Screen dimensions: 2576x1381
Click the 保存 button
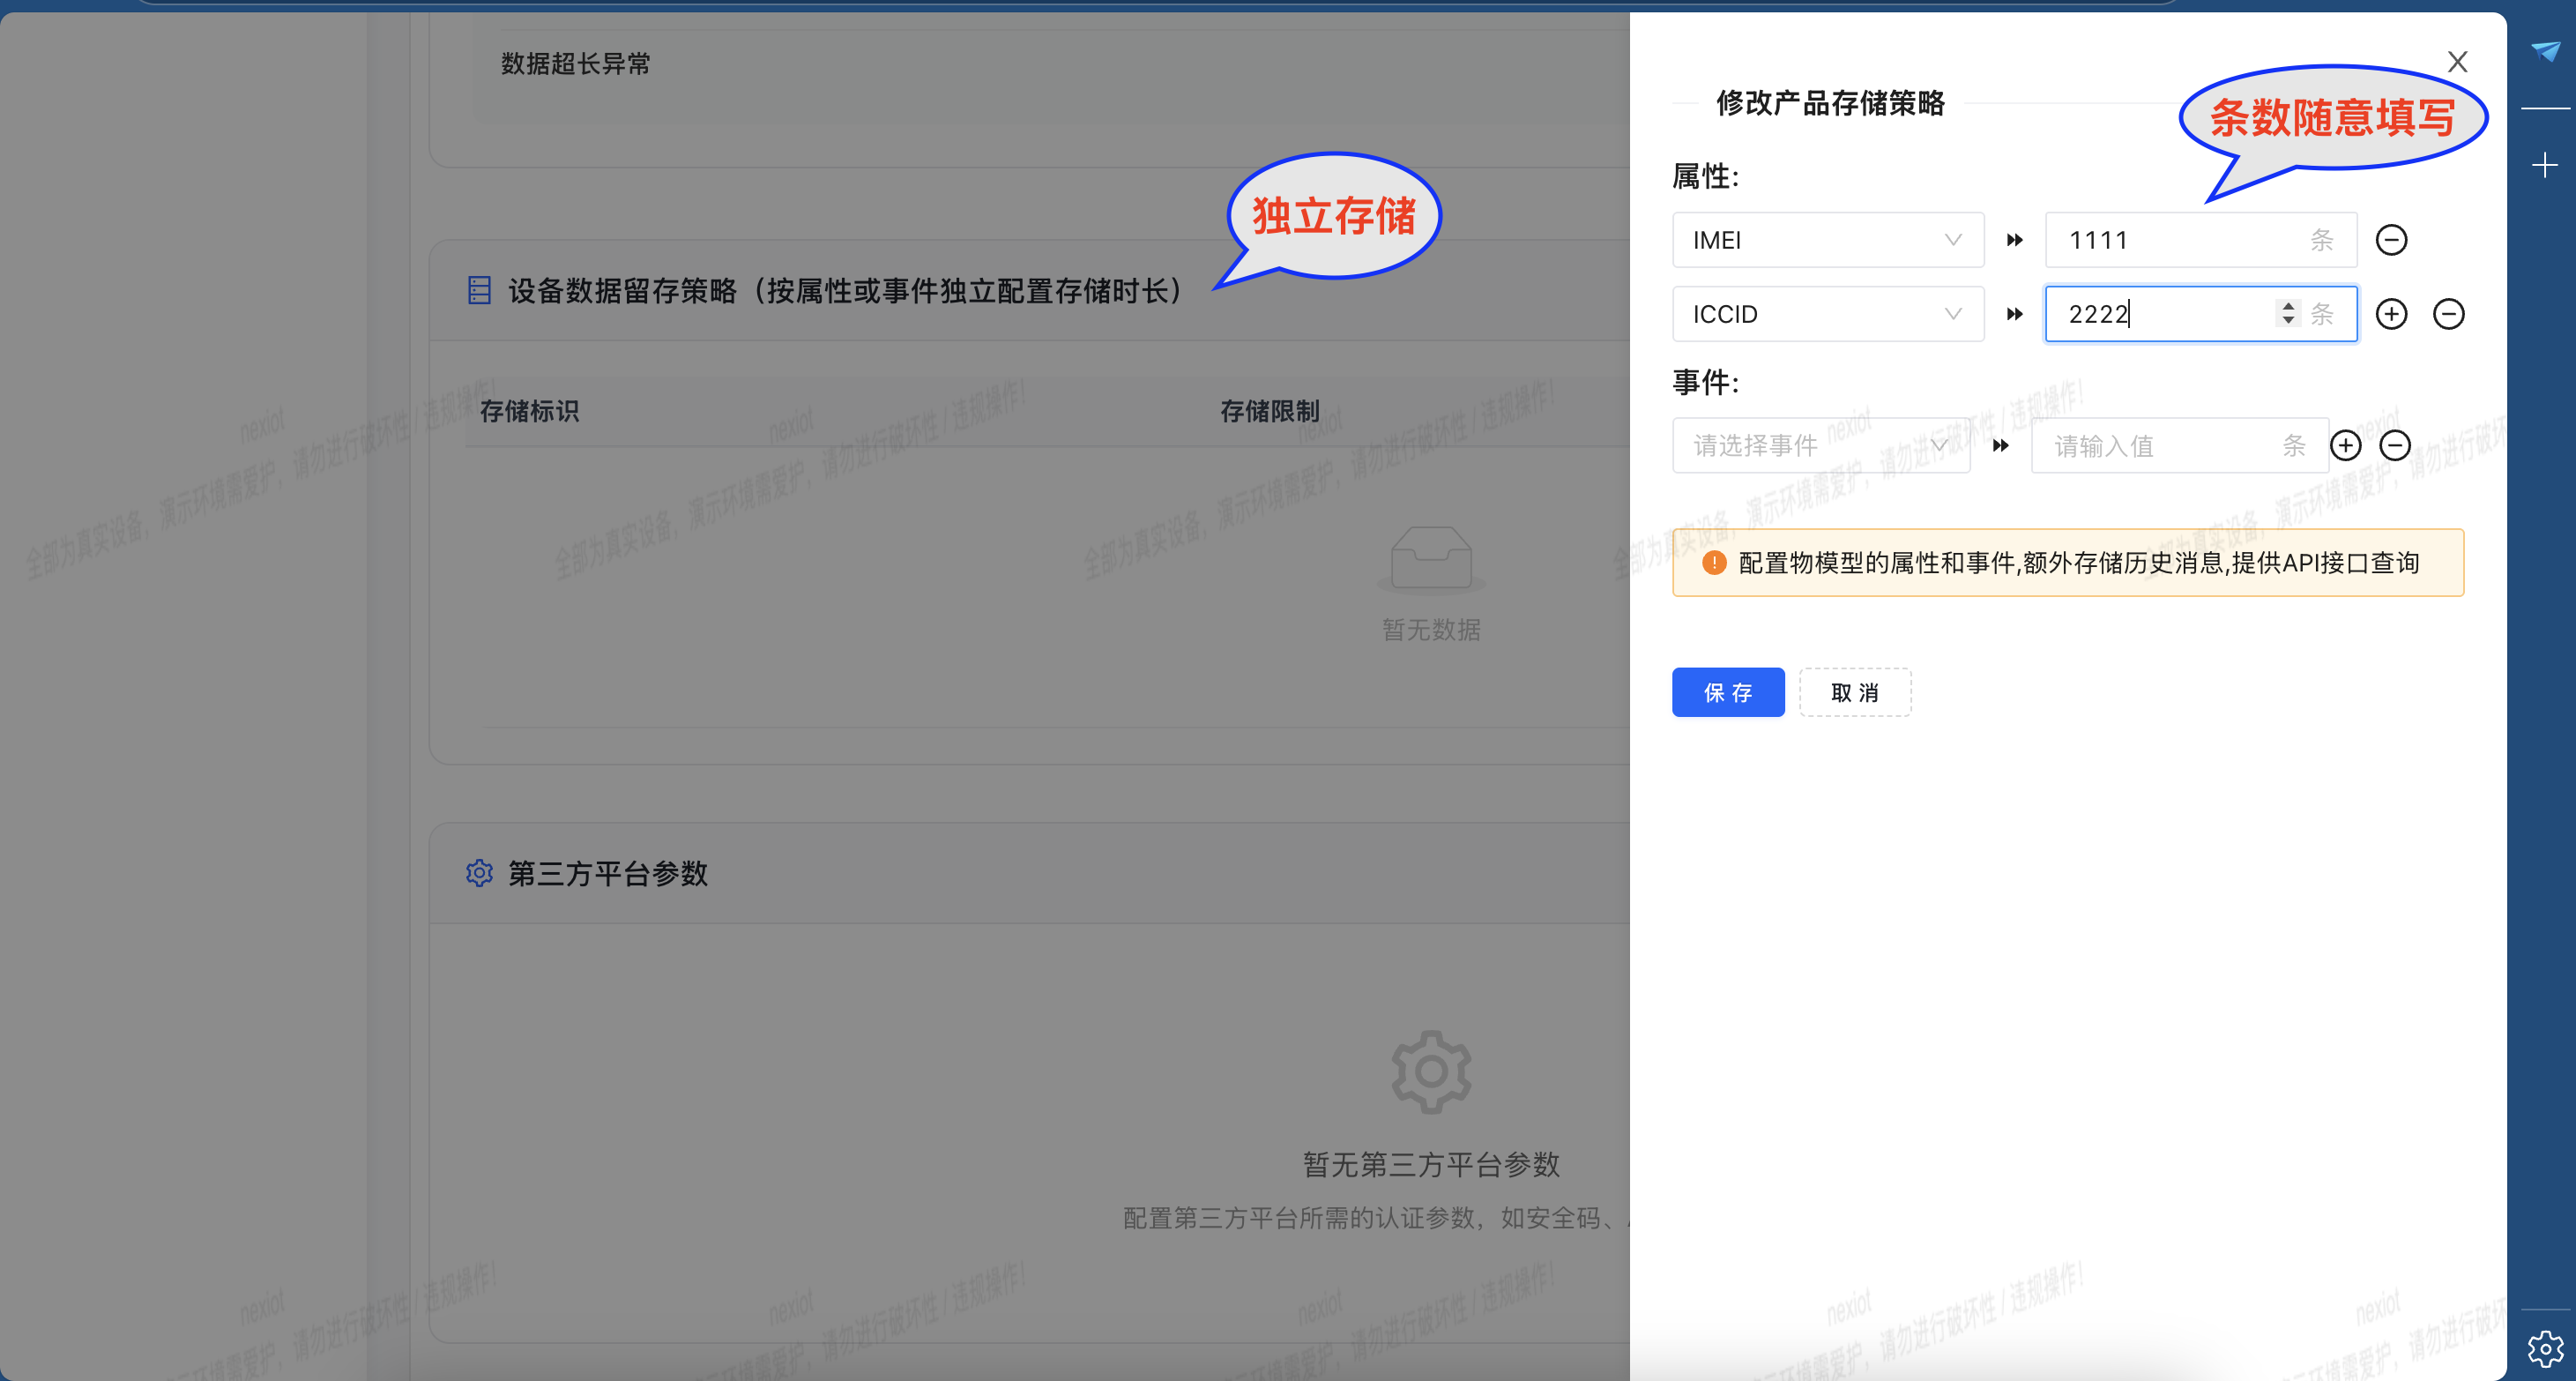click(1728, 692)
